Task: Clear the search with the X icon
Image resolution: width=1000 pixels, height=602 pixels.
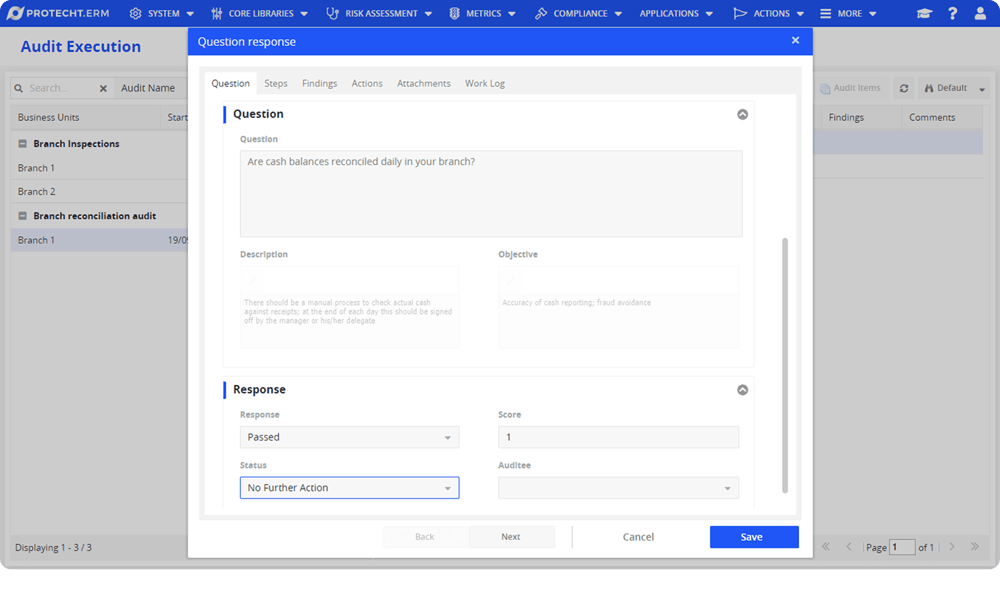Action: click(103, 88)
